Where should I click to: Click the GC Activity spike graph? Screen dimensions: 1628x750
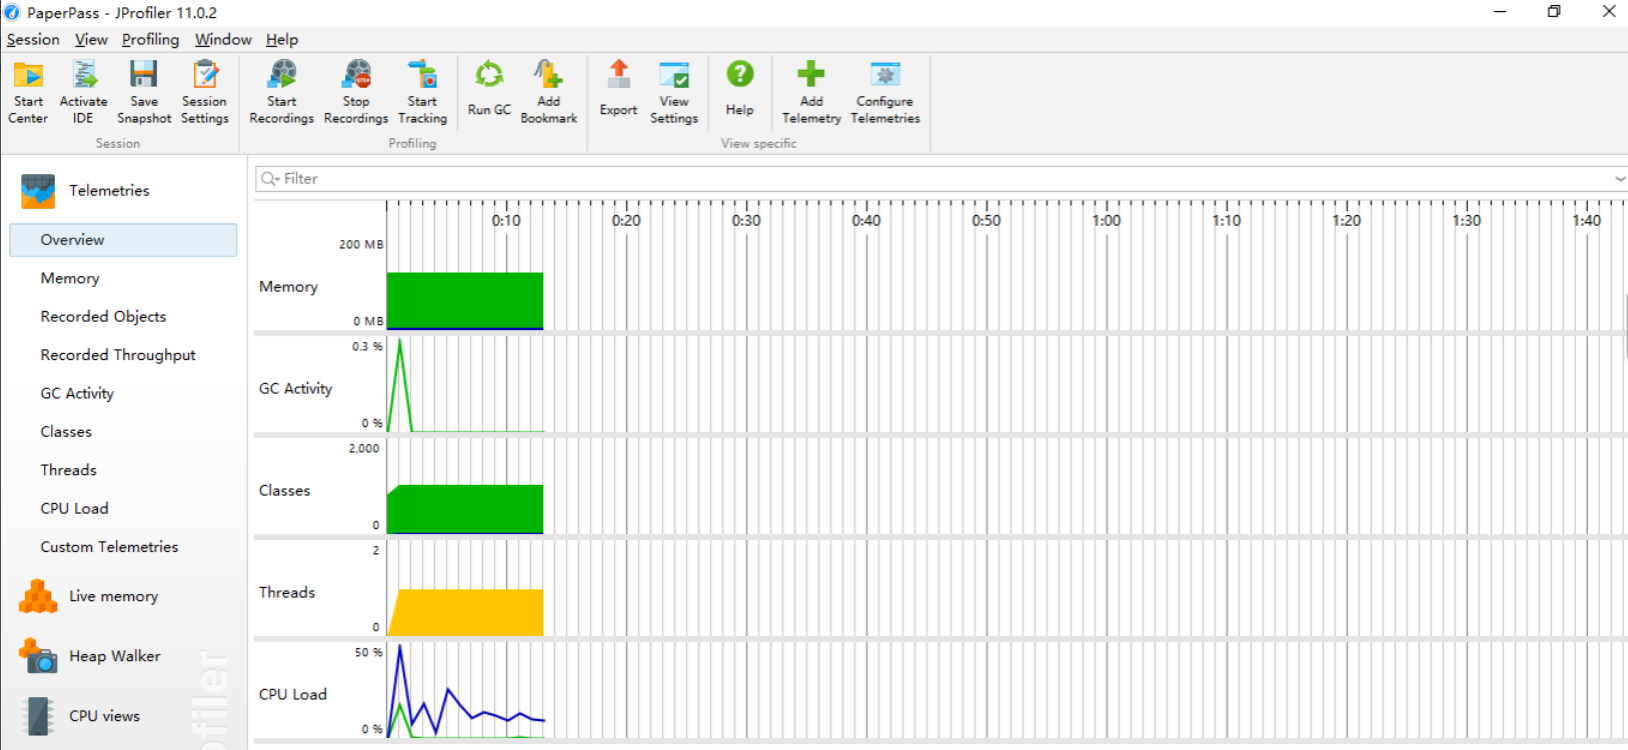pyautogui.click(x=400, y=385)
